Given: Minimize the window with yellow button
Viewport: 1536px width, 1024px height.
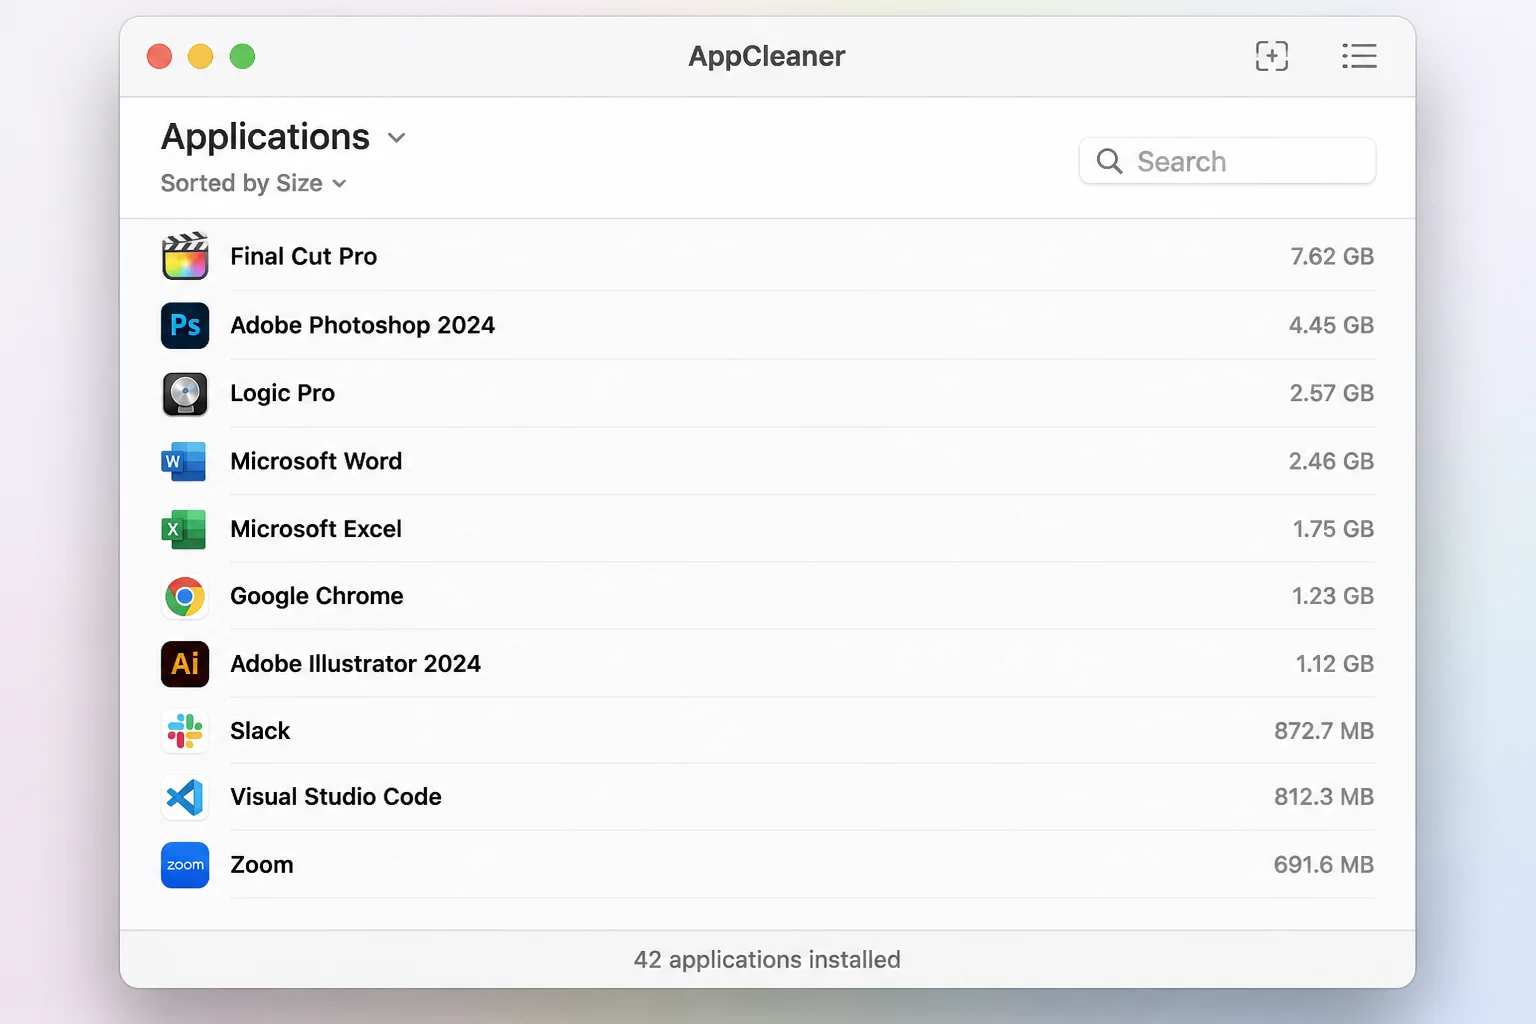Looking at the screenshot, I should [x=201, y=56].
